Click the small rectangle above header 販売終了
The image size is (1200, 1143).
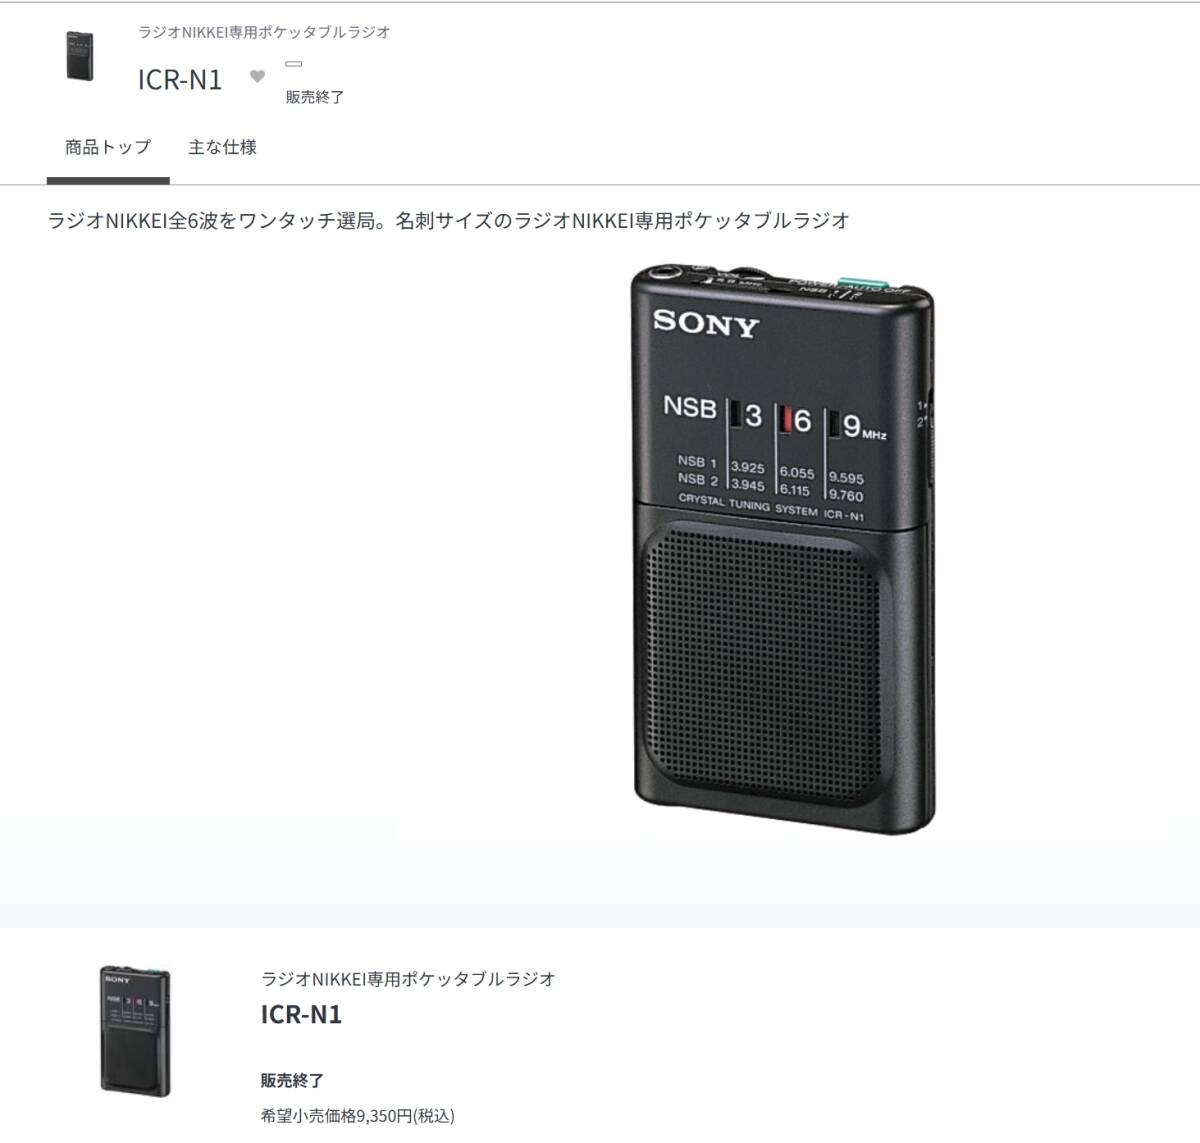pos(294,64)
